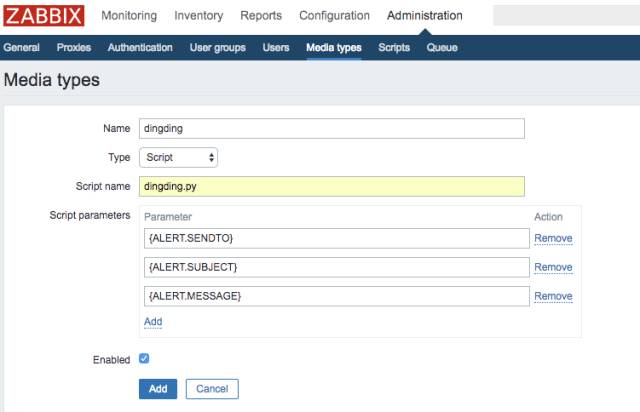The width and height of the screenshot is (640, 412).
Task: Click the Add parameter link
Action: coord(153,322)
